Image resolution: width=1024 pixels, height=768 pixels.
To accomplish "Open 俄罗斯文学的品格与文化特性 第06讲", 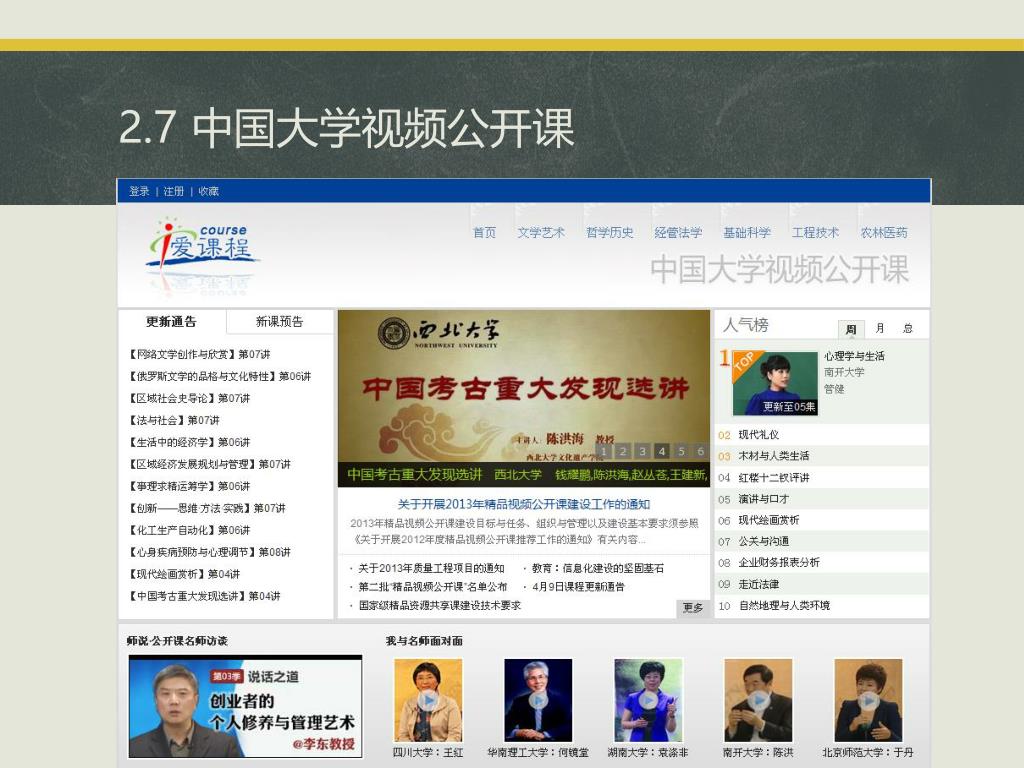I will click(x=220, y=377).
